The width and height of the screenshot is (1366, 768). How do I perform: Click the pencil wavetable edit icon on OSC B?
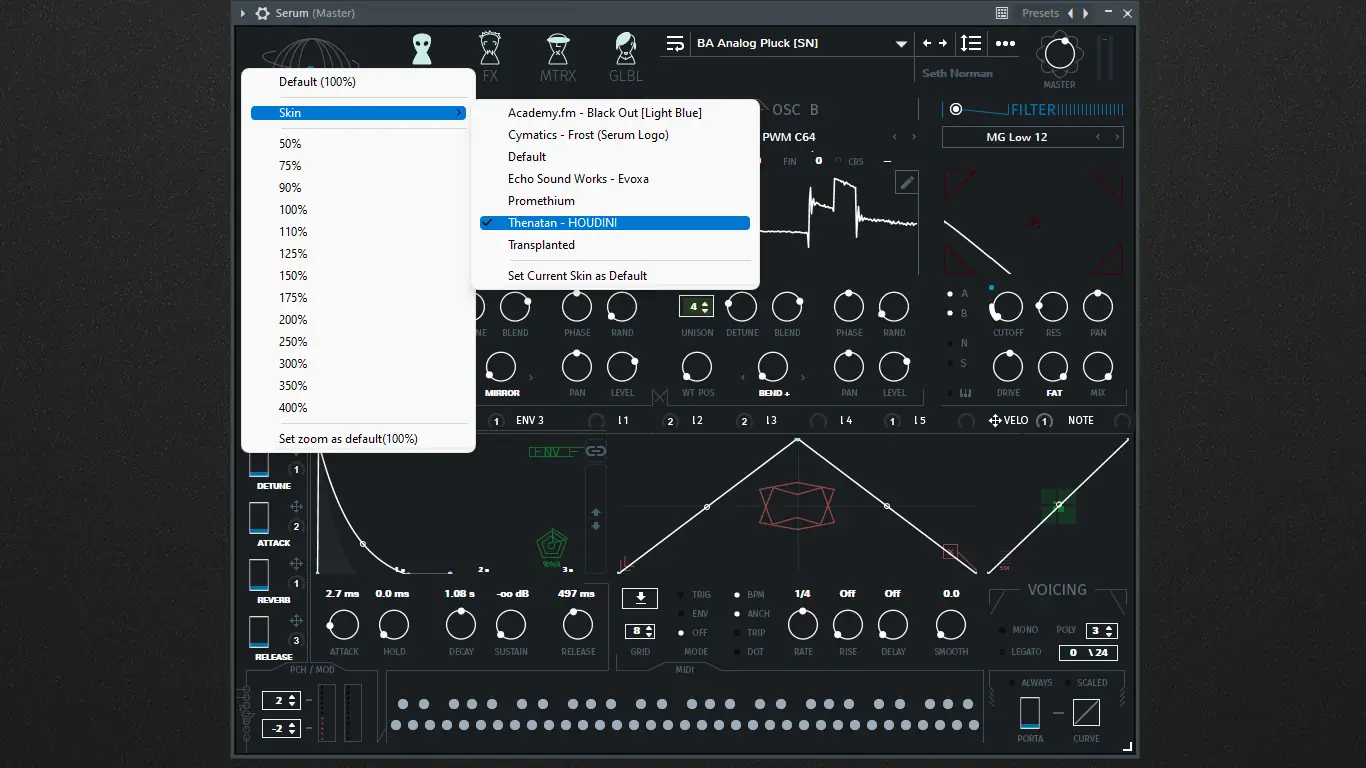coord(906,181)
